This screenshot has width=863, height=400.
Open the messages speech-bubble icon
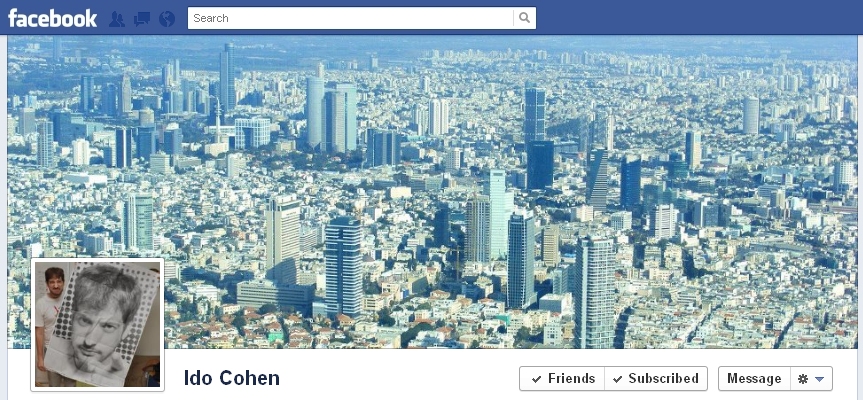click(x=141, y=19)
